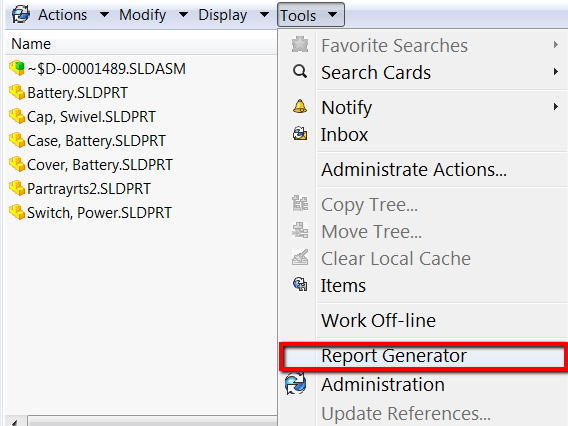Select file ~$D-00001489.SLDASM
The image size is (568, 426).
[x=106, y=68]
